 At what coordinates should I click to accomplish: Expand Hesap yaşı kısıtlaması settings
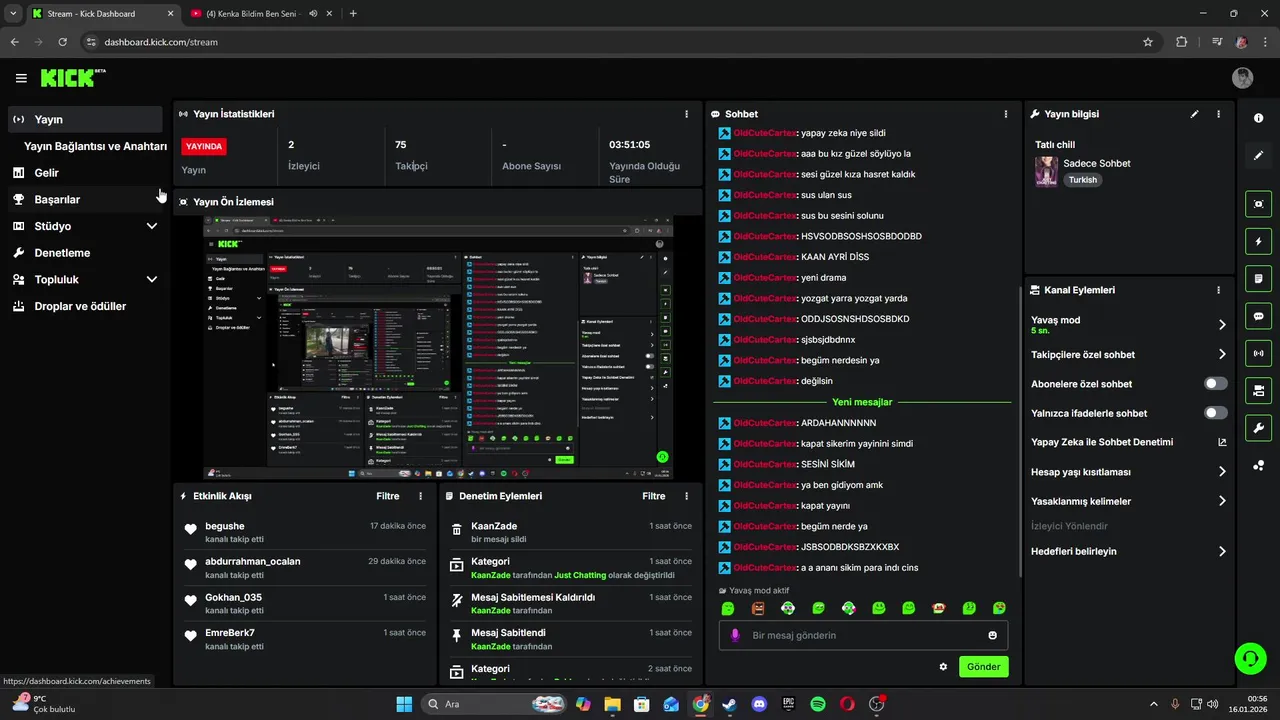1221,471
